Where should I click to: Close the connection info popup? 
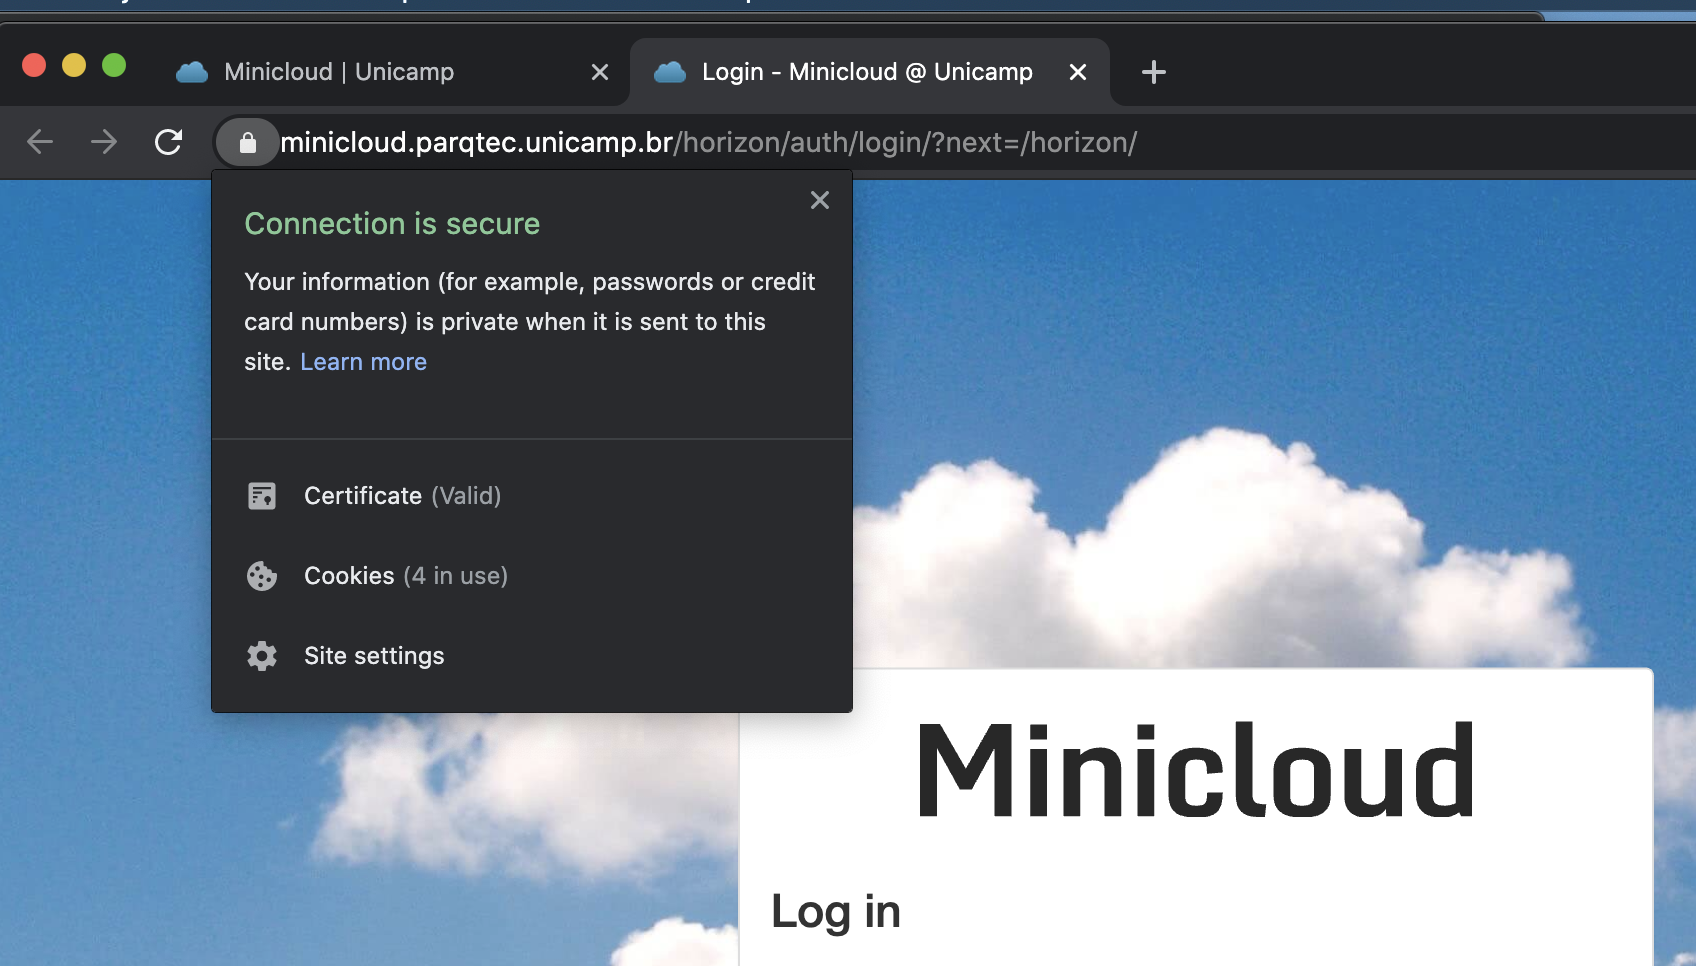click(x=820, y=200)
